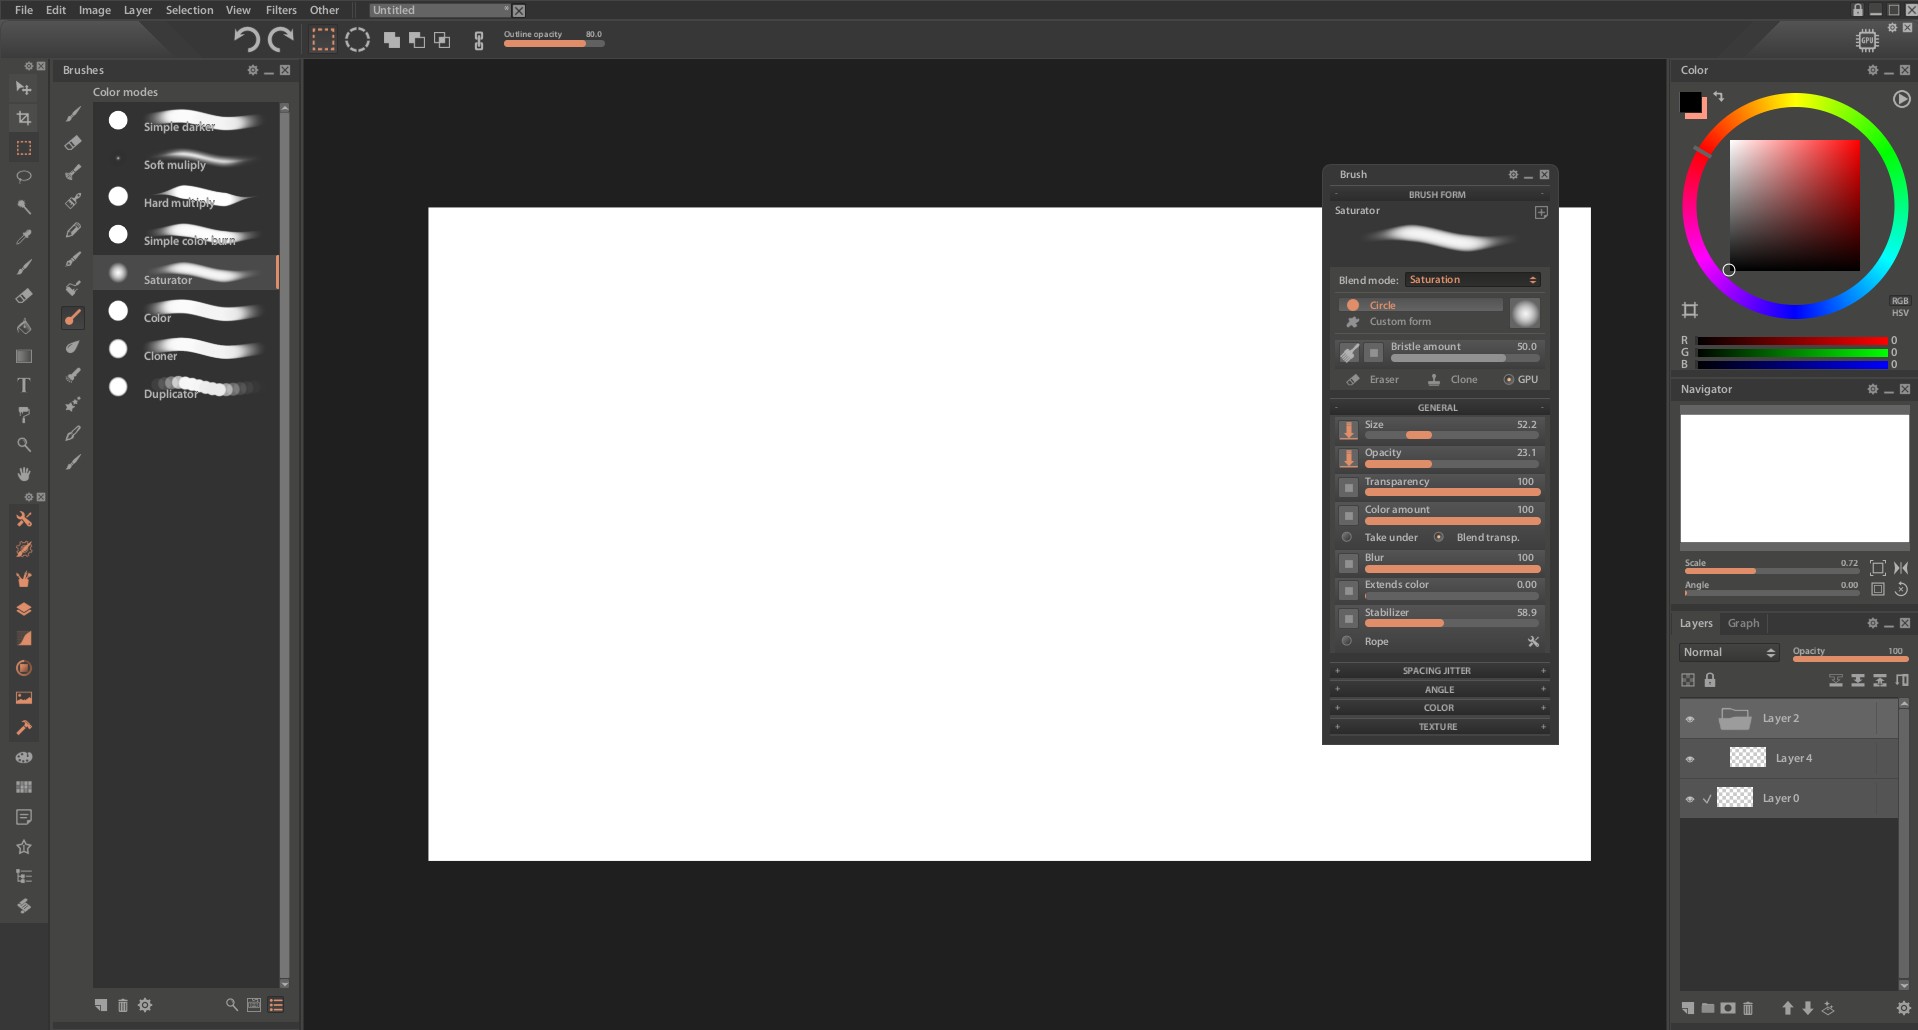Select the Text tool
Viewport: 1918px width, 1030px height.
tap(24, 385)
